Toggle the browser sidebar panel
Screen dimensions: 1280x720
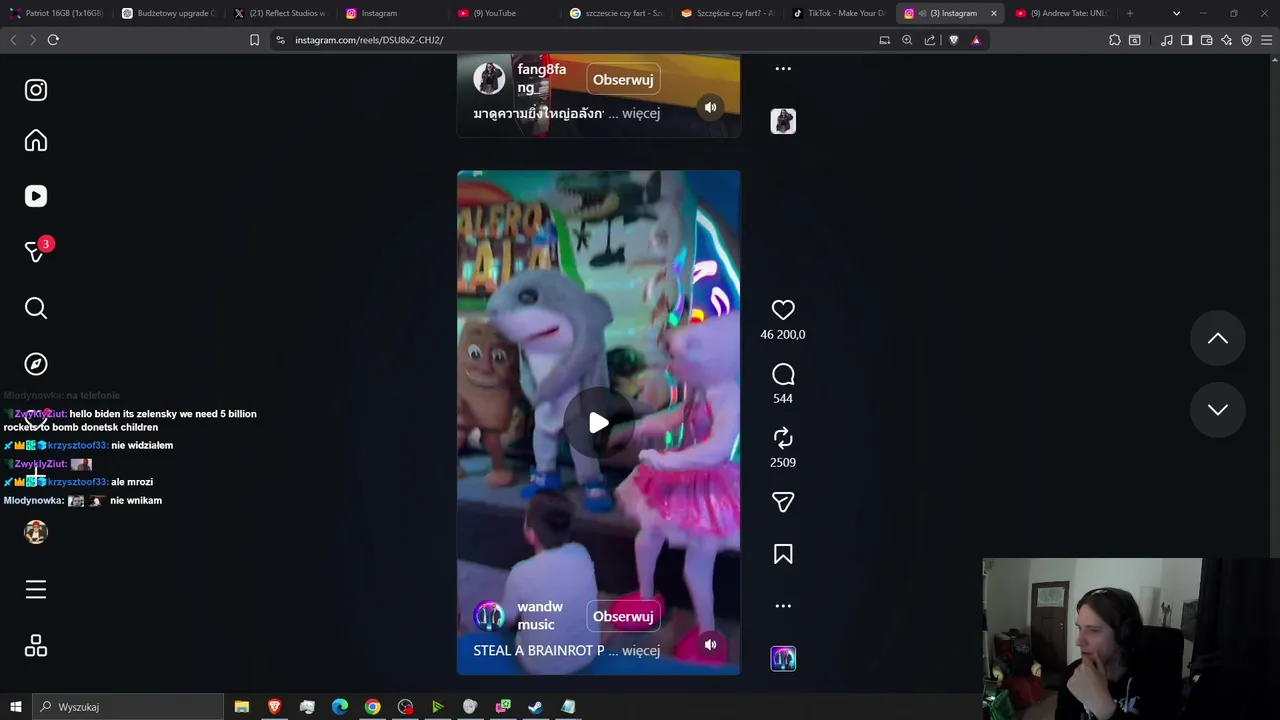click(x=1186, y=40)
